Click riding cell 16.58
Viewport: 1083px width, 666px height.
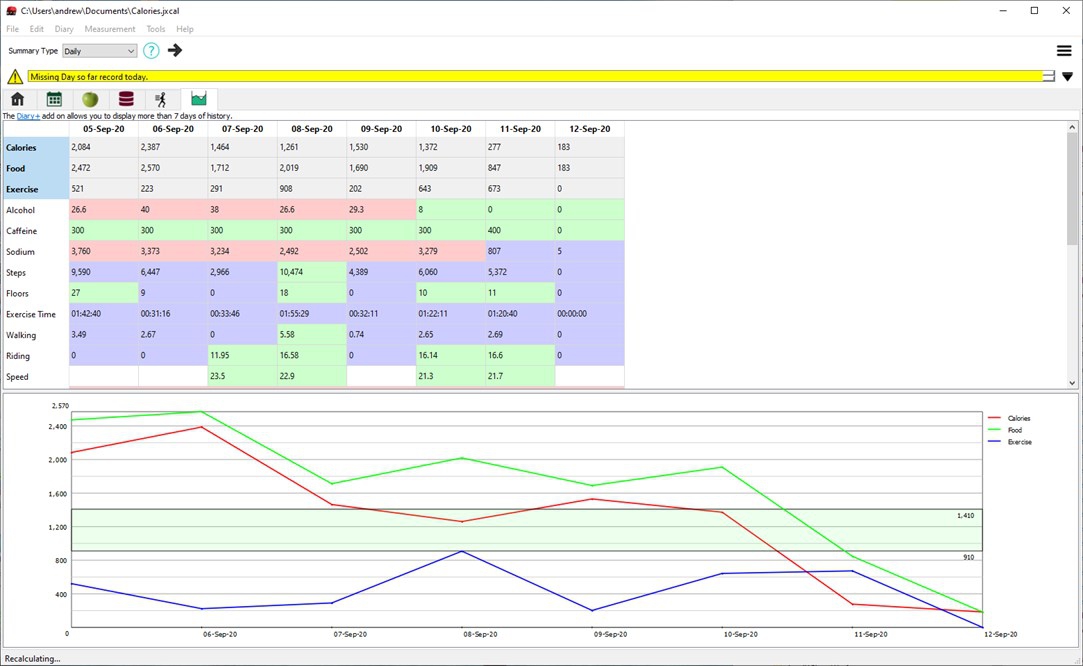[x=312, y=355]
